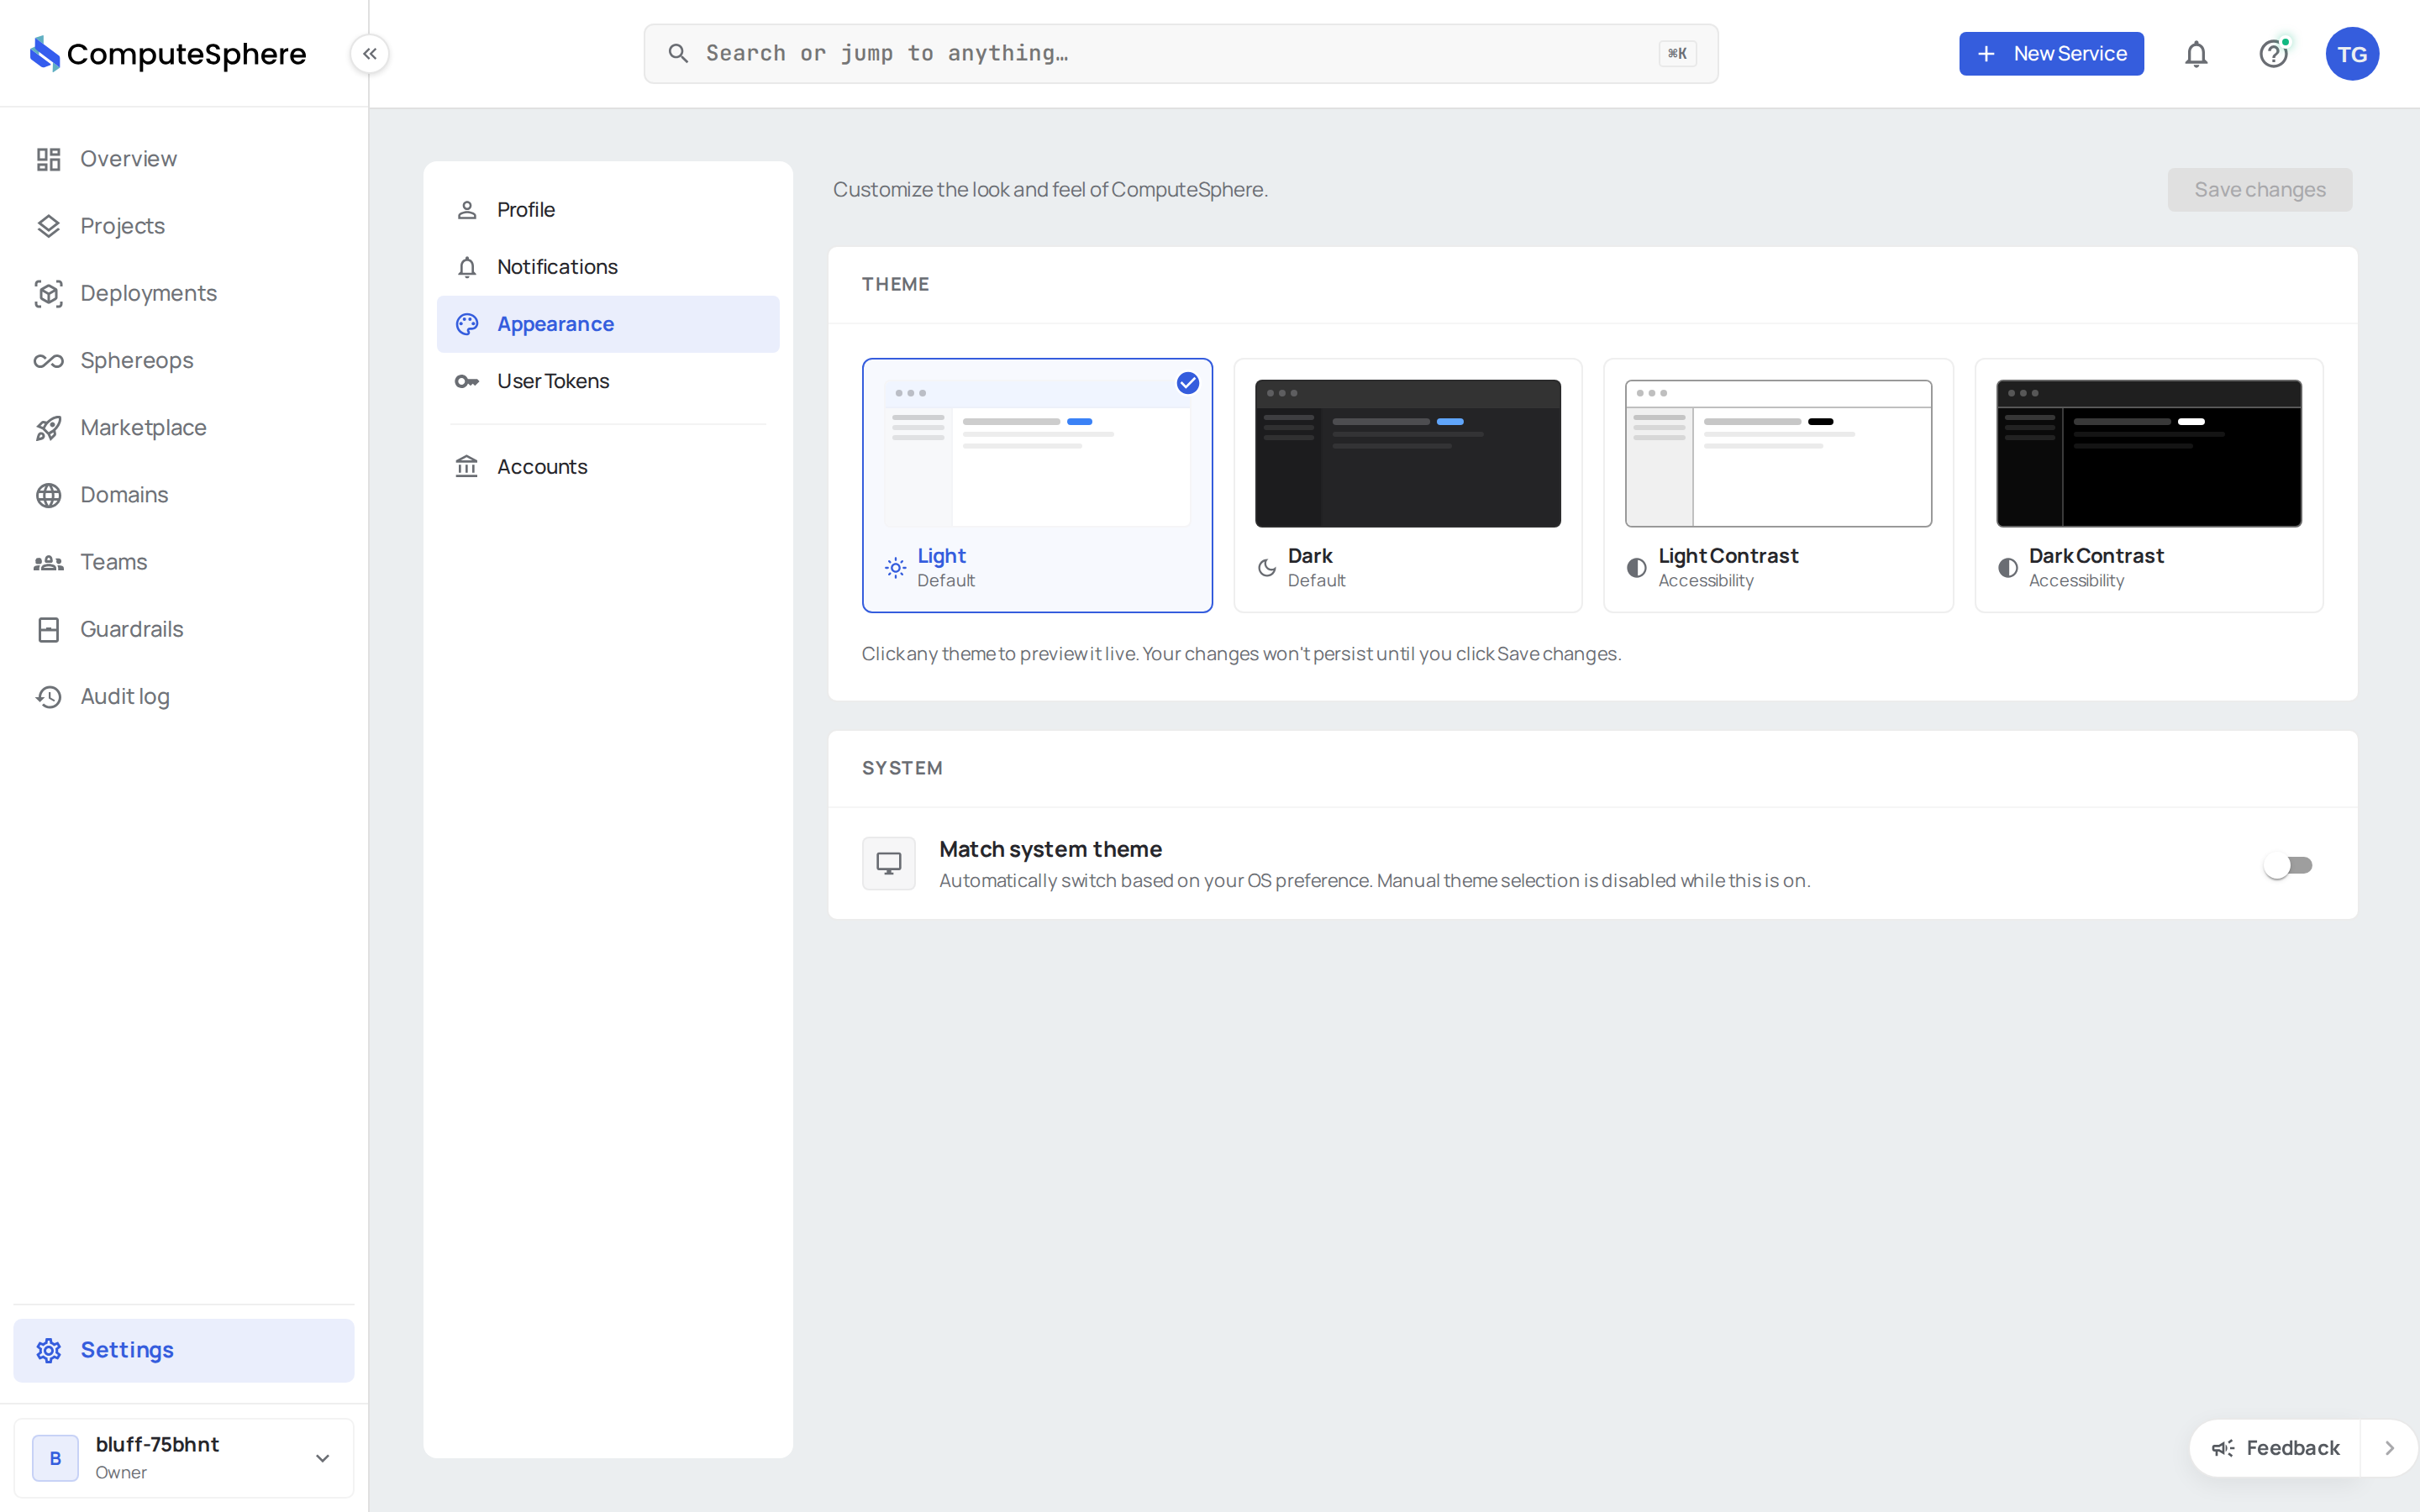The width and height of the screenshot is (2420, 1512).
Task: Click the Teams people icon
Action: [x=48, y=562]
